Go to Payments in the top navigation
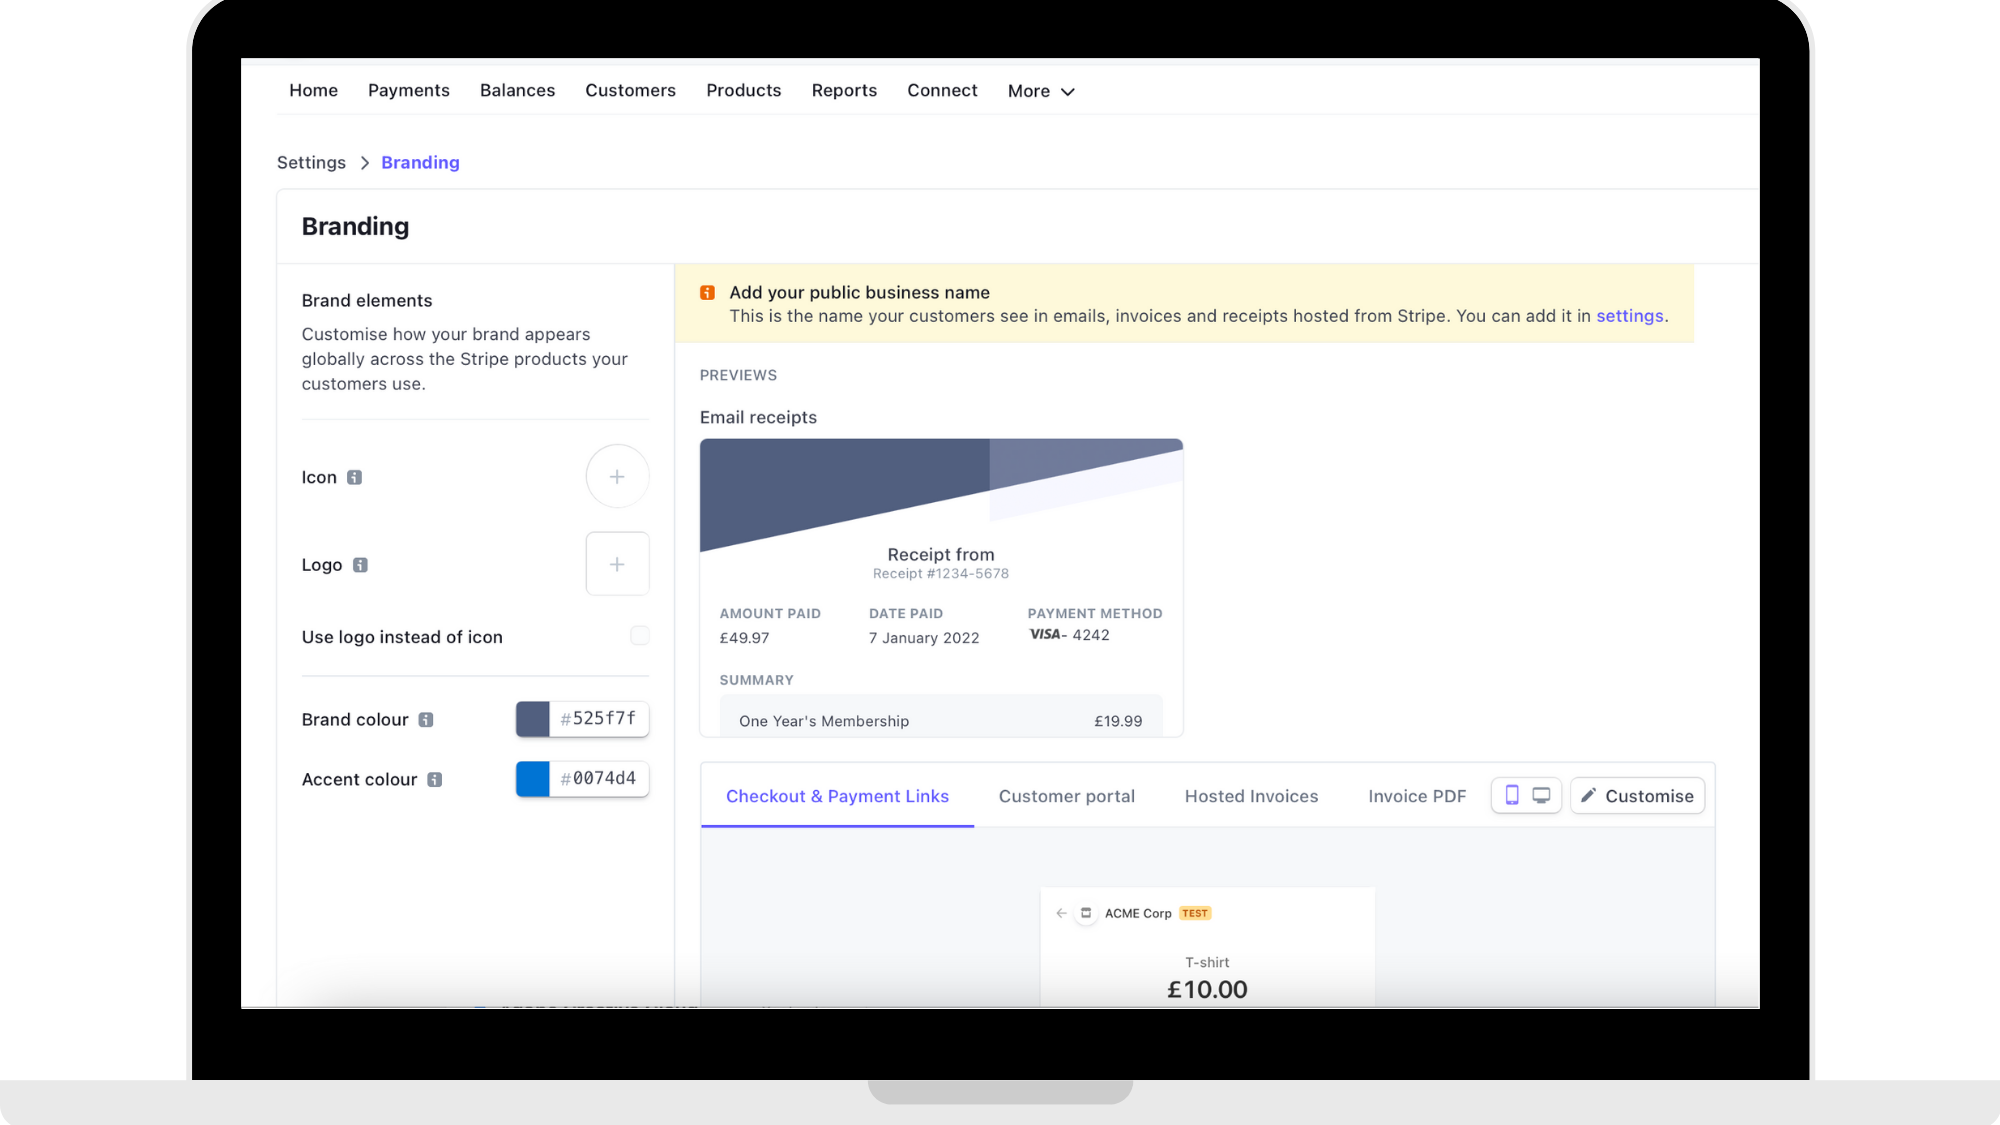Image resolution: width=2000 pixels, height=1125 pixels. click(408, 90)
